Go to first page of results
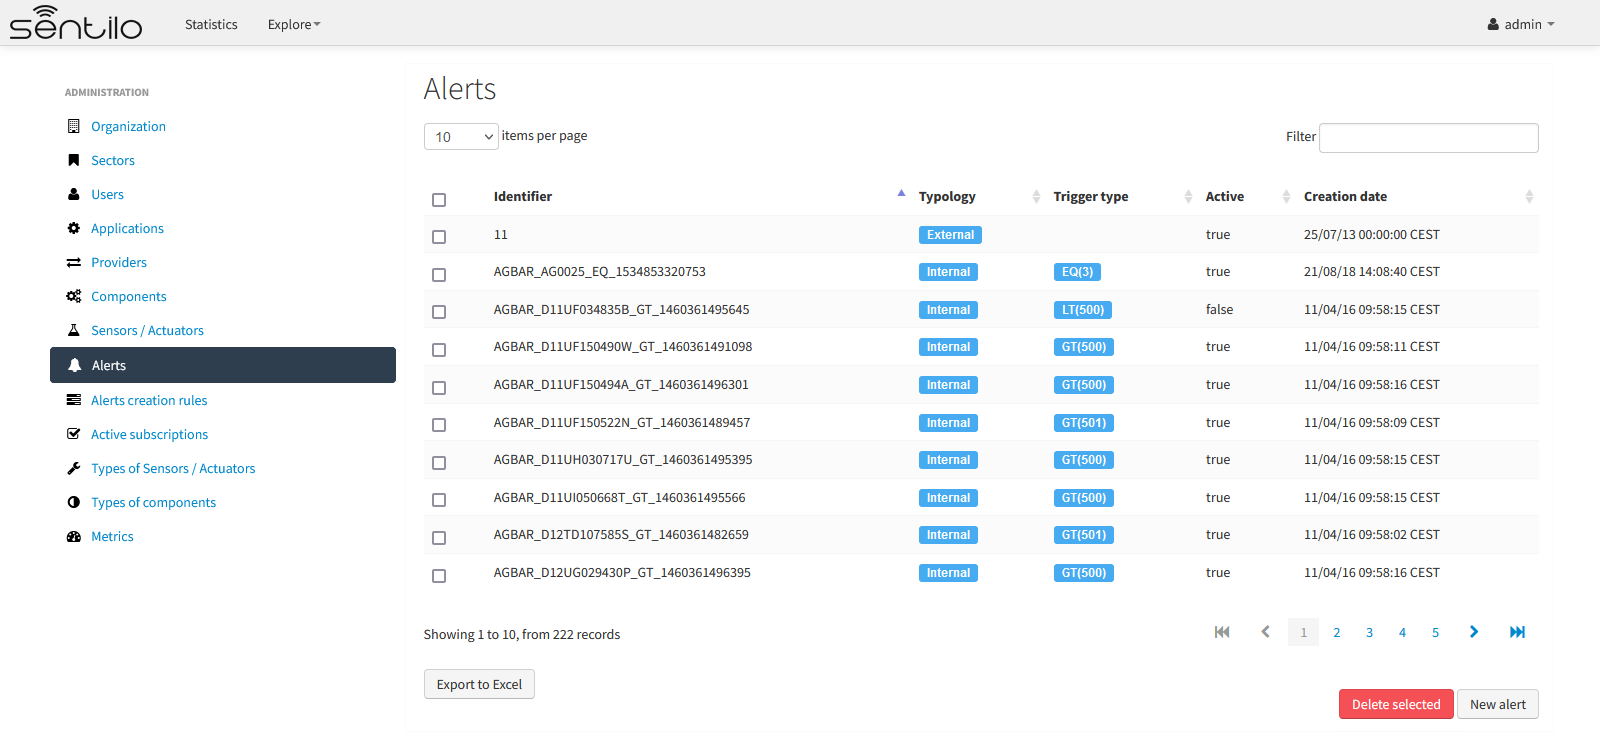The height and width of the screenshot is (751, 1600). tap(1222, 632)
